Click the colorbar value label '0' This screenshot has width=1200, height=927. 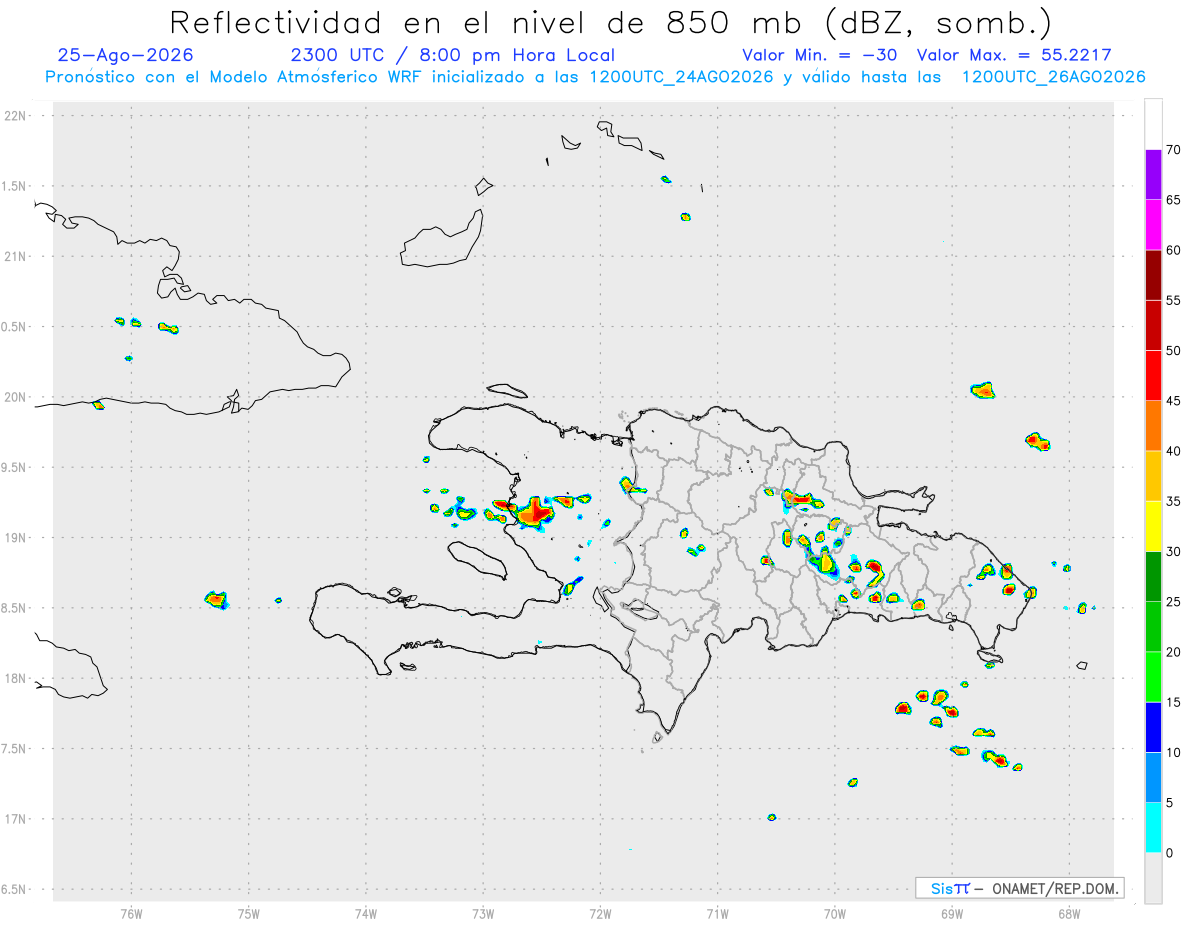tap(1169, 853)
